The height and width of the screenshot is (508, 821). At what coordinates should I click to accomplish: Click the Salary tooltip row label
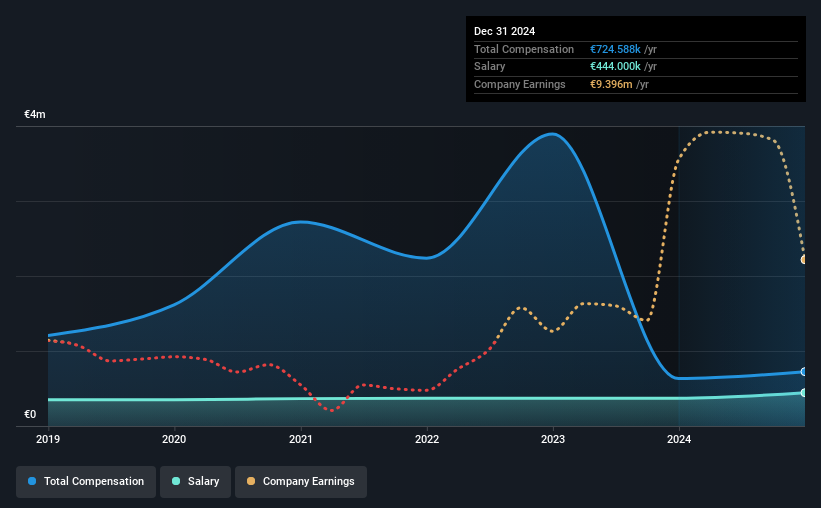(490, 67)
